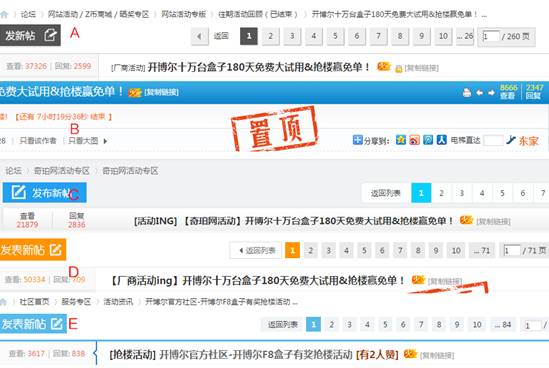Open 网站活动 / Z币商城 / 晒奖专区 breadcrumb
The height and width of the screenshot is (368, 549).
(98, 14)
